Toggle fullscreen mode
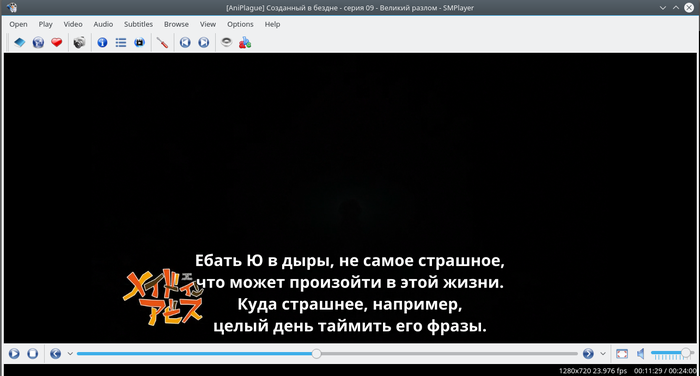Screen dimensions: 700x376 click(x=622, y=354)
